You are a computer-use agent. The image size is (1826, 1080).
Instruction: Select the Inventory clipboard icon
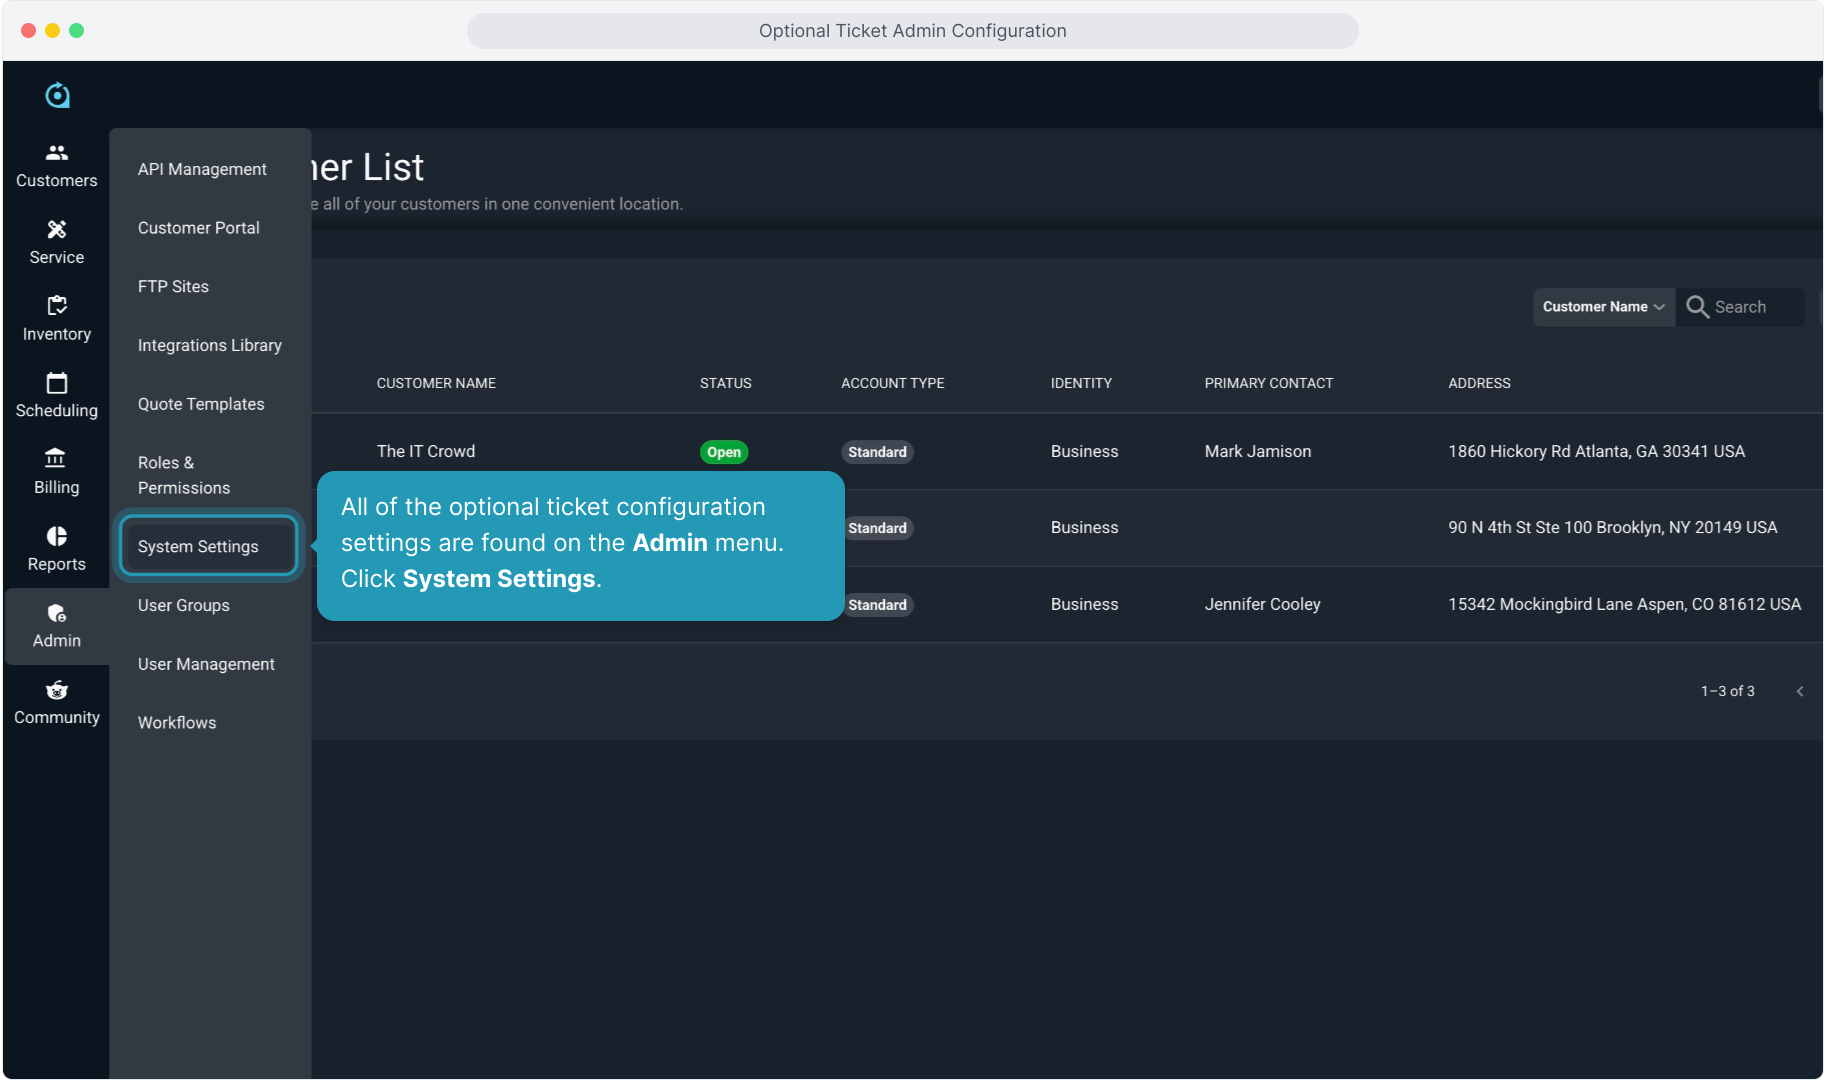point(57,306)
